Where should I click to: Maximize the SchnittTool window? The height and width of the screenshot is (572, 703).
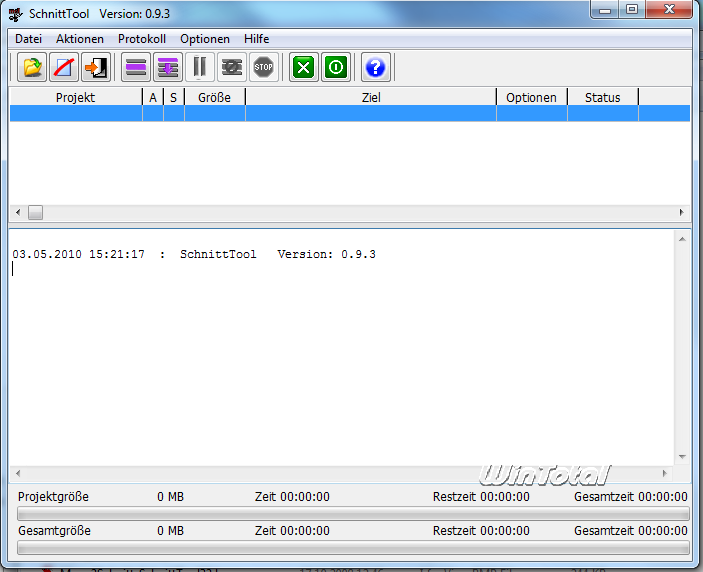click(x=632, y=9)
